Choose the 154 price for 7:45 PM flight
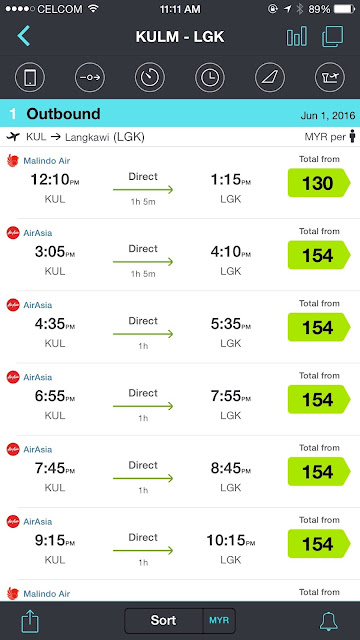The image size is (360, 640). 319,471
